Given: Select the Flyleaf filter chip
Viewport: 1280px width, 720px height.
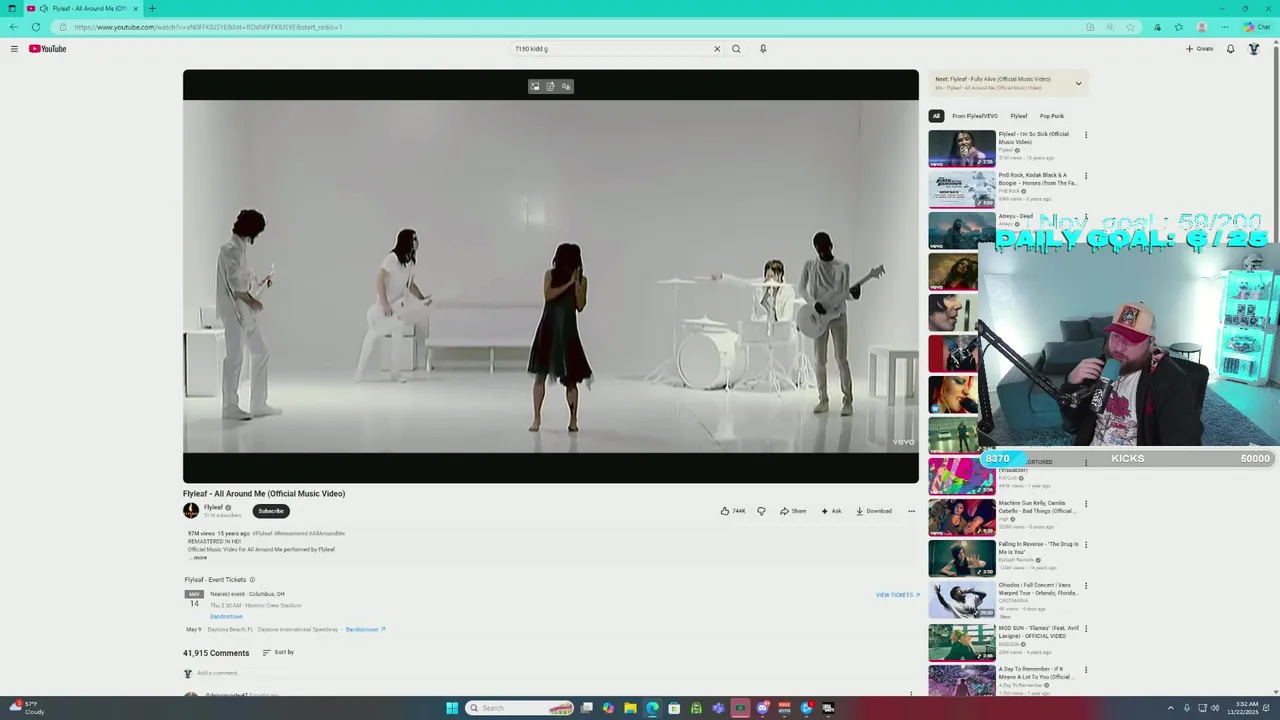Looking at the screenshot, I should click(x=1019, y=116).
